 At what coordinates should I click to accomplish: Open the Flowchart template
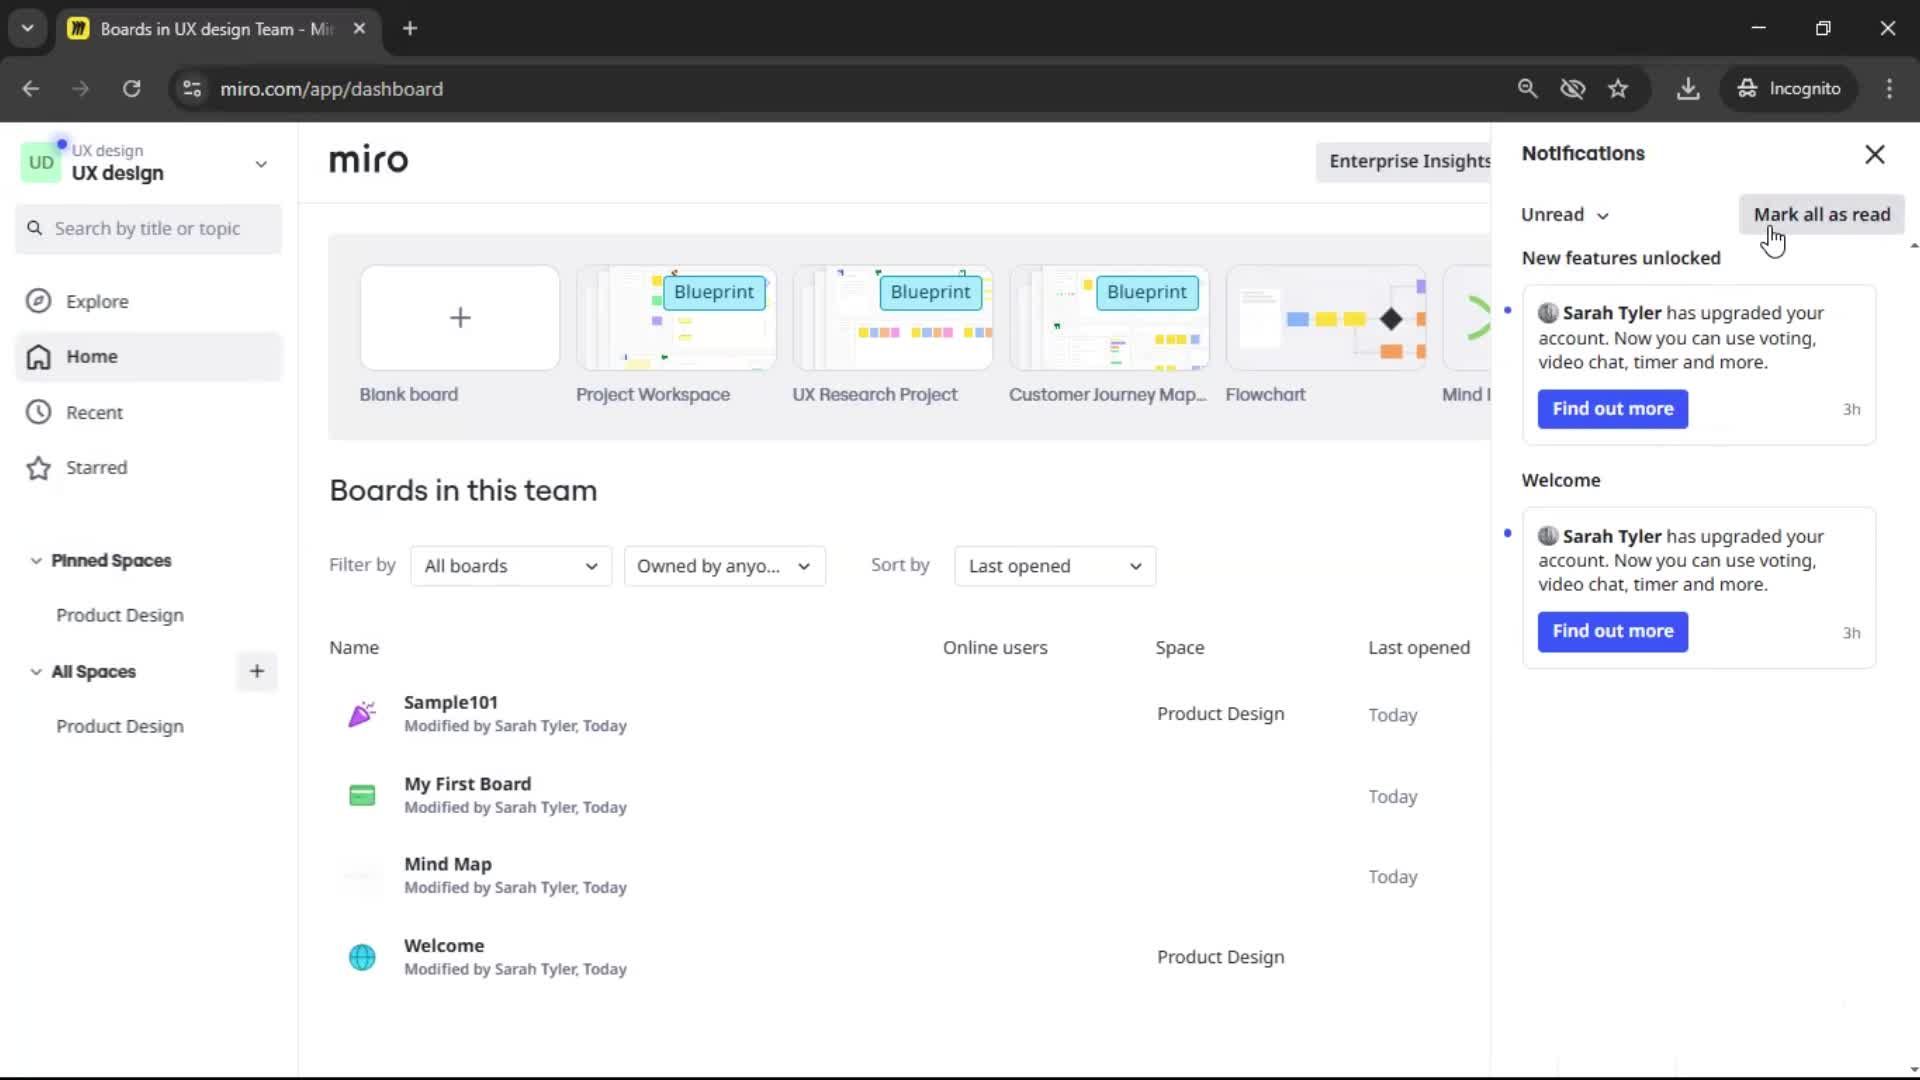[x=1326, y=318]
